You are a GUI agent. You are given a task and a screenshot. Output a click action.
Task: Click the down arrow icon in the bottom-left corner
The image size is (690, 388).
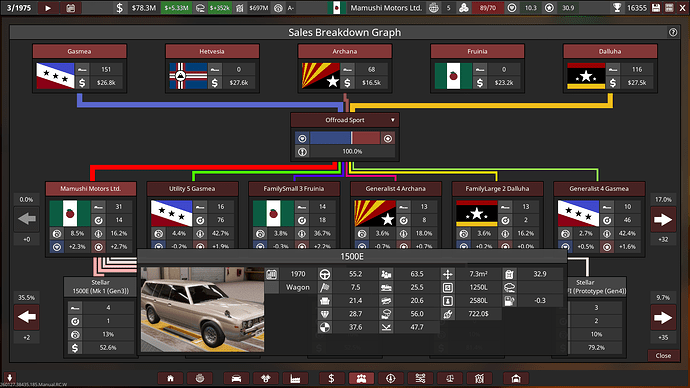10,377
